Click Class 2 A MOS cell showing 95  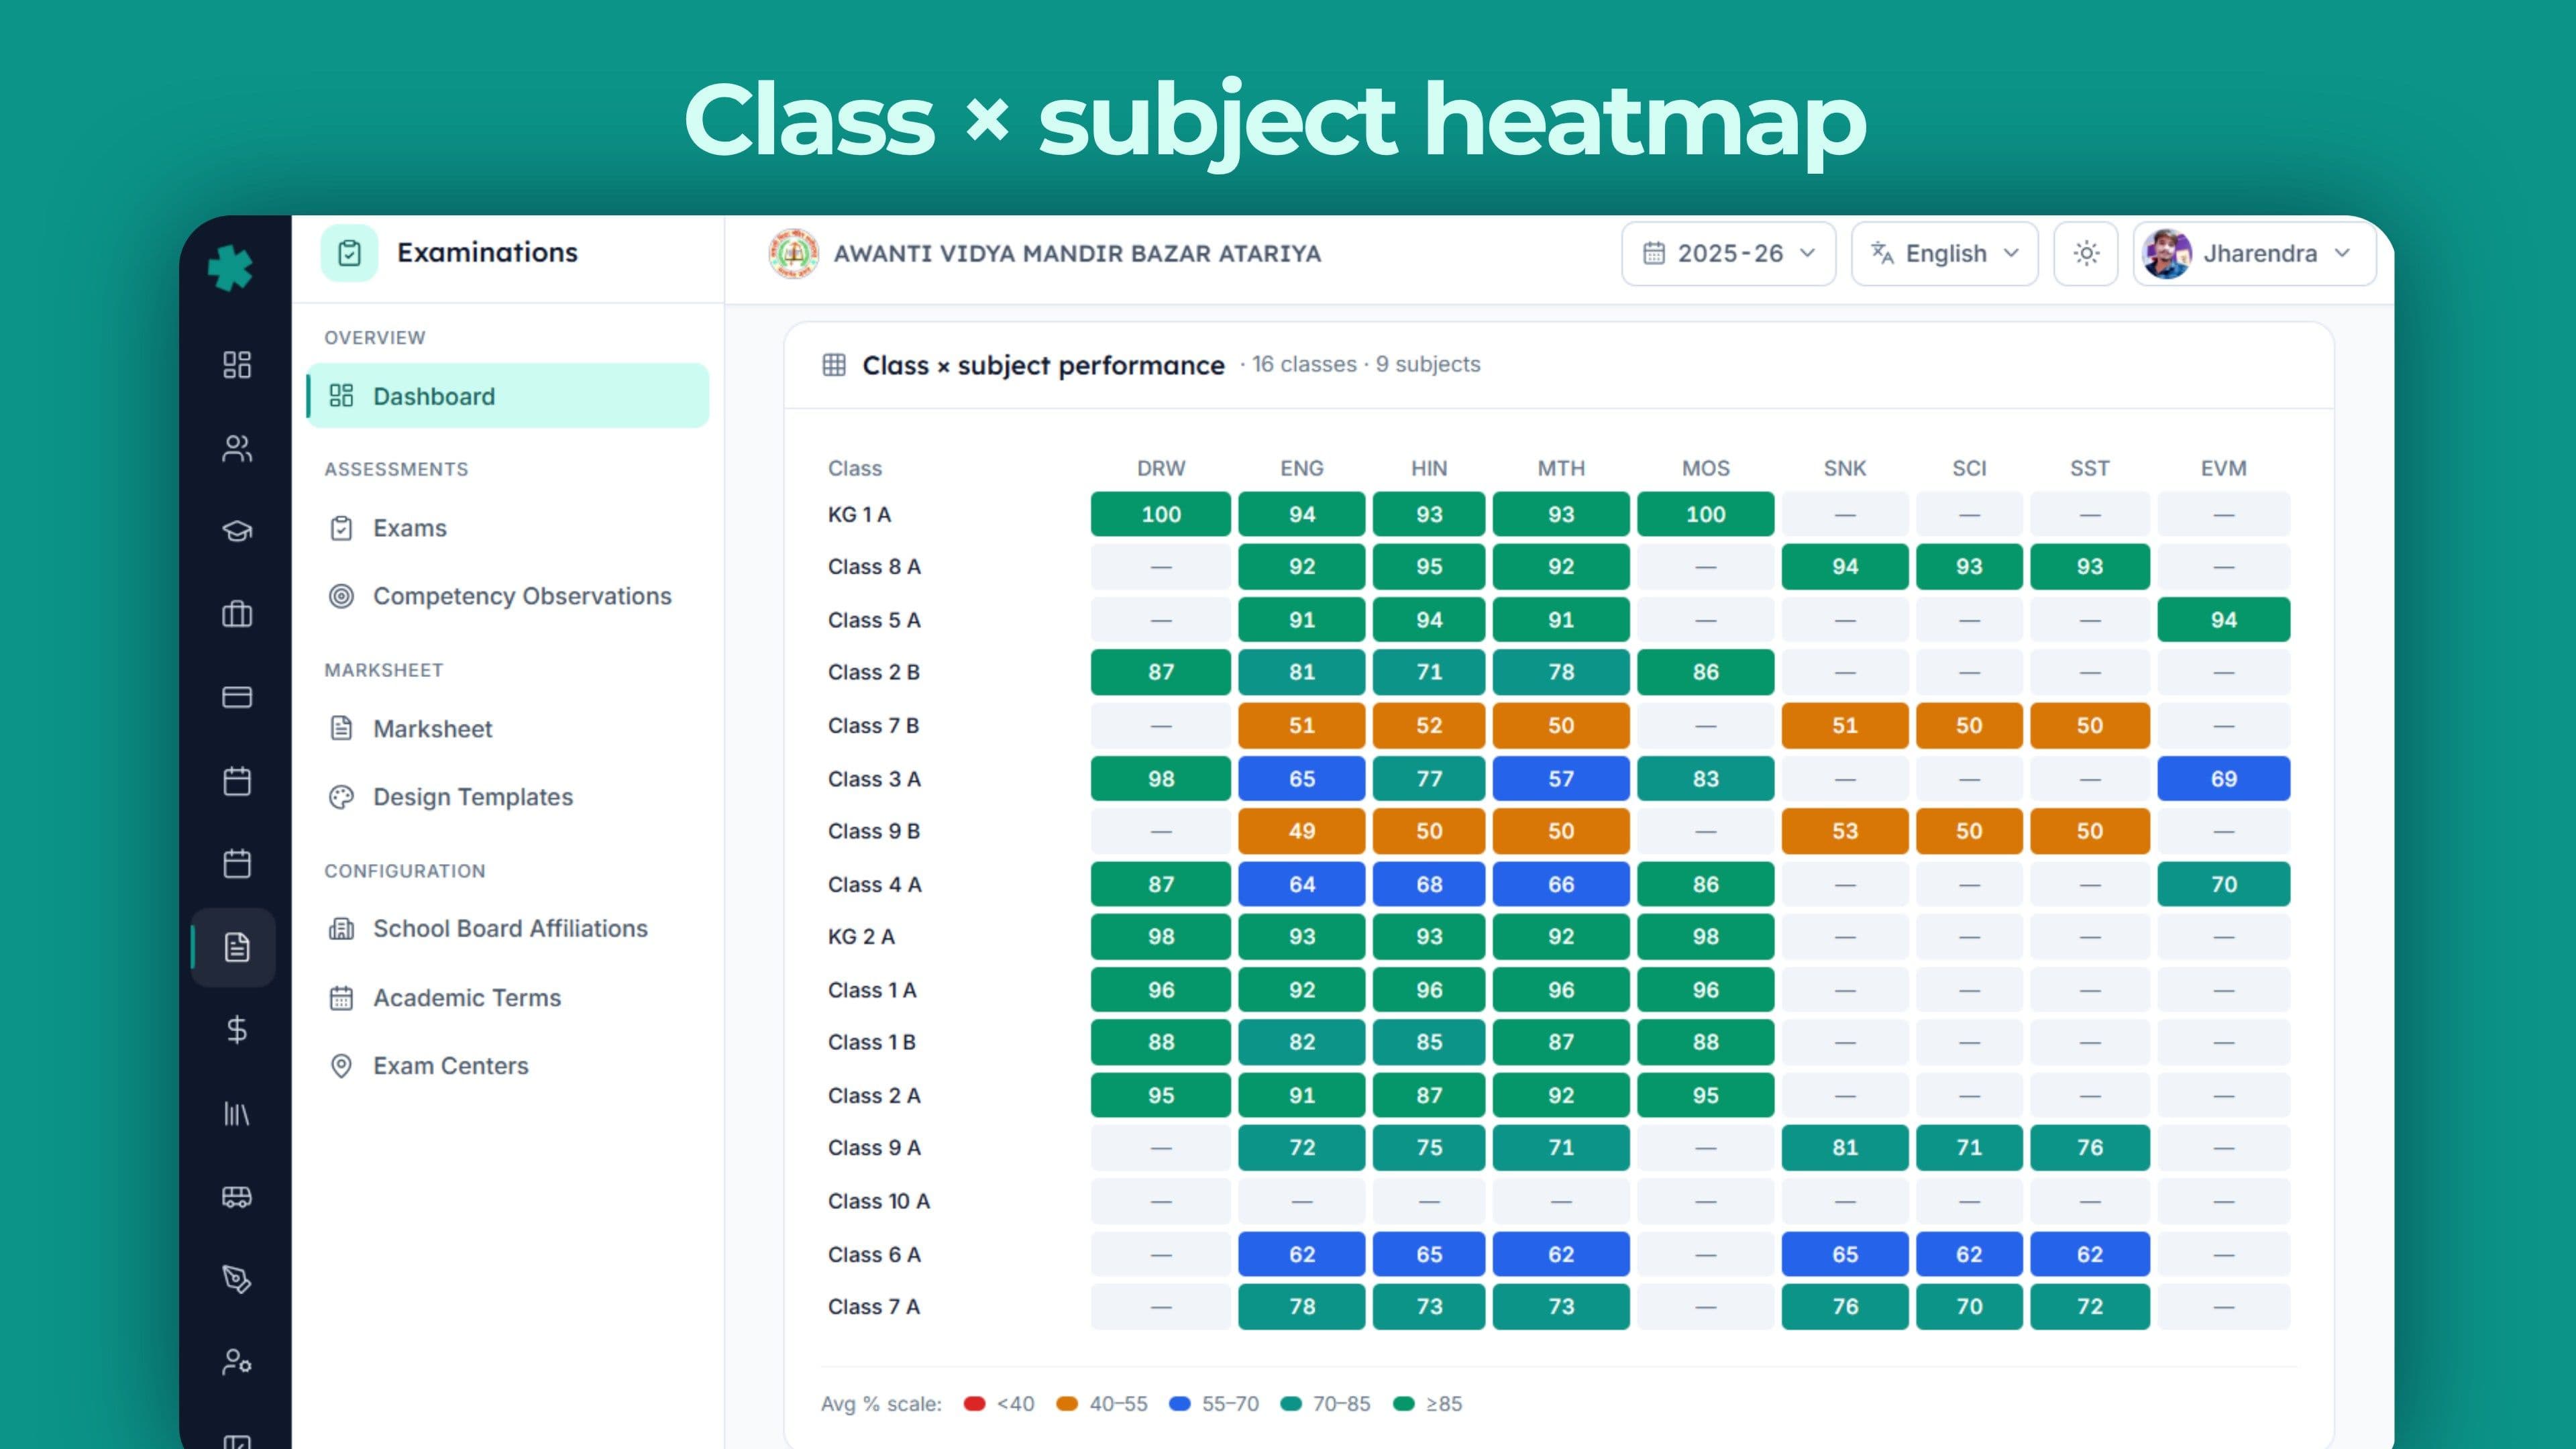[1705, 1095]
